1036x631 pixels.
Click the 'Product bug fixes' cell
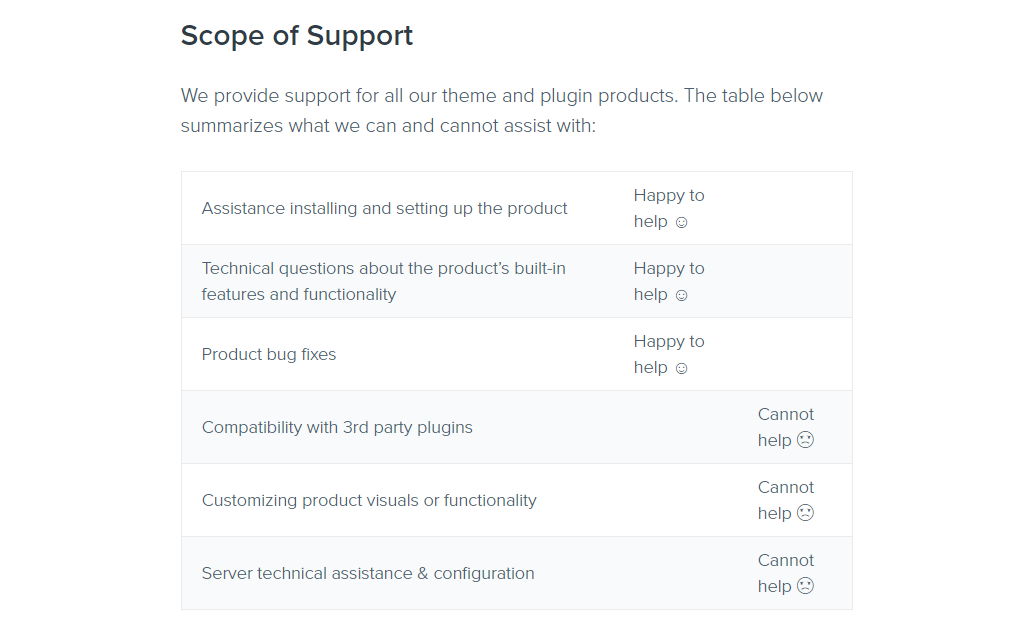(269, 354)
